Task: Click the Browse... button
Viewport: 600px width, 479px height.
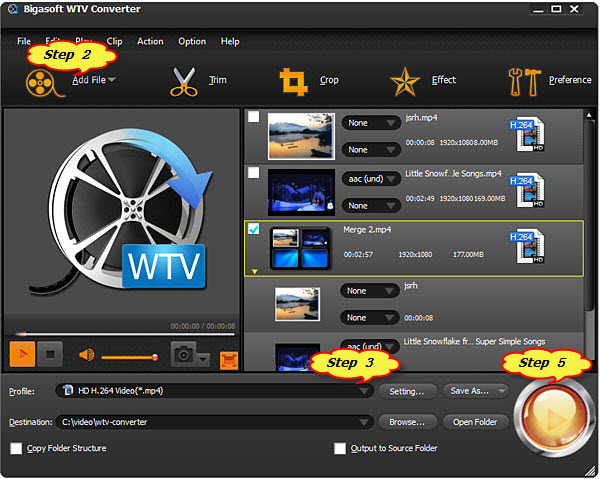Action: point(407,422)
